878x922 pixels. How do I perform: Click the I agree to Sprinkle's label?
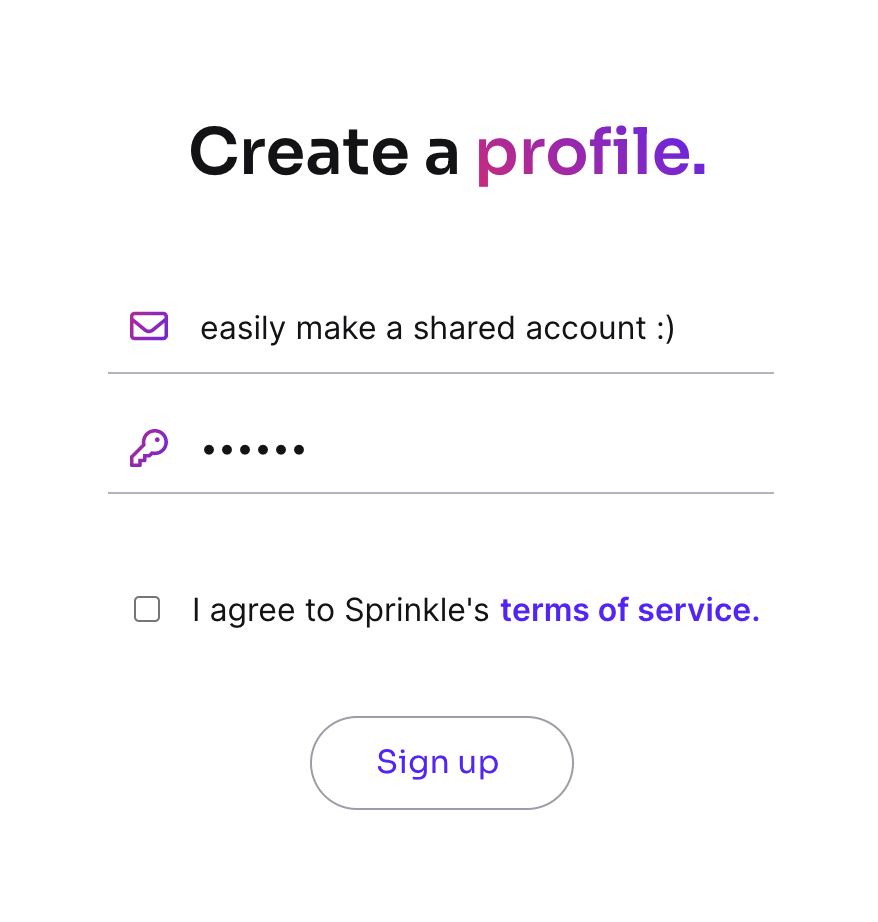(x=340, y=610)
